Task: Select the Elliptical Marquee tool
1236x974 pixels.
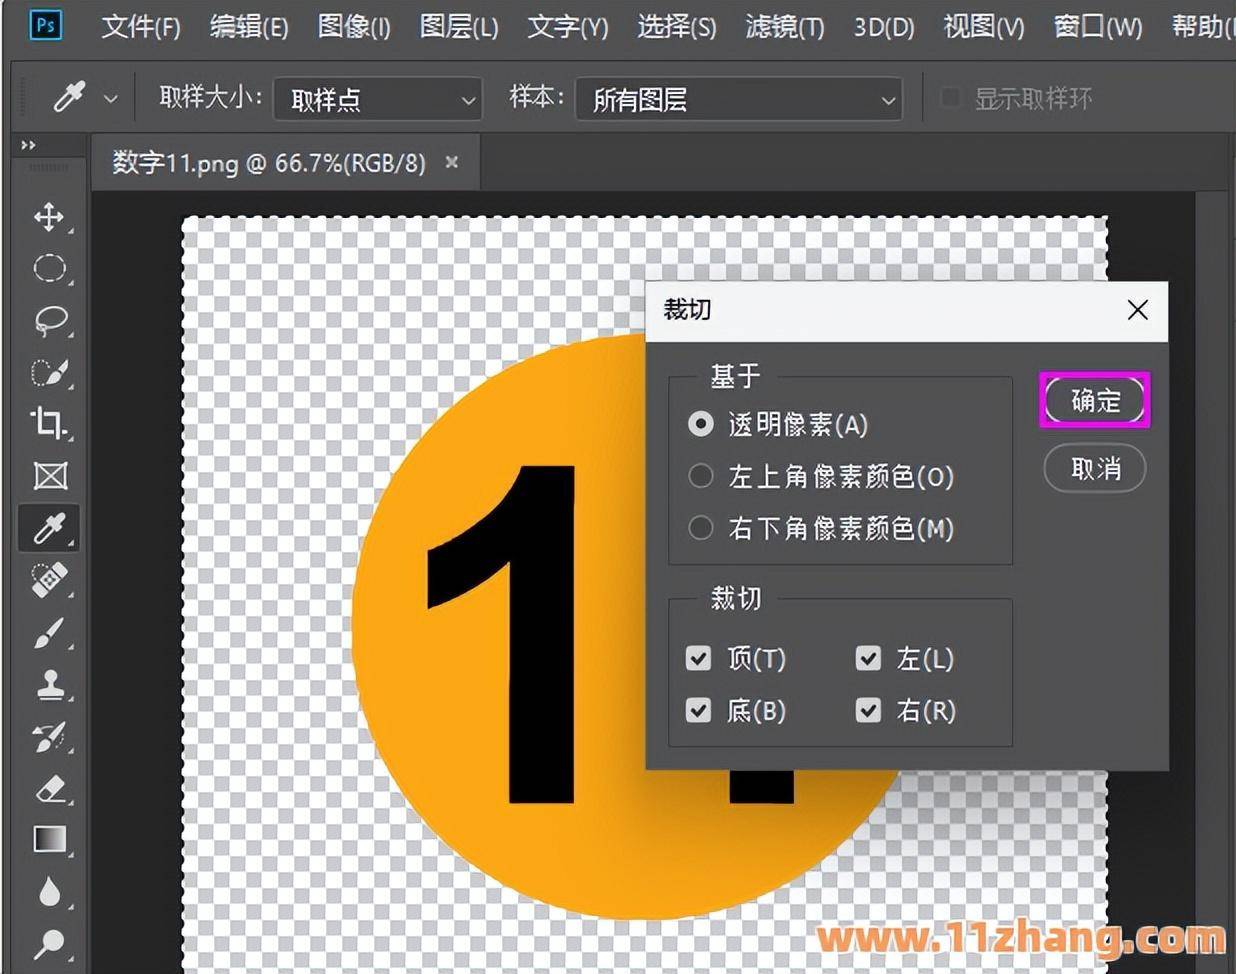Action: (49, 268)
